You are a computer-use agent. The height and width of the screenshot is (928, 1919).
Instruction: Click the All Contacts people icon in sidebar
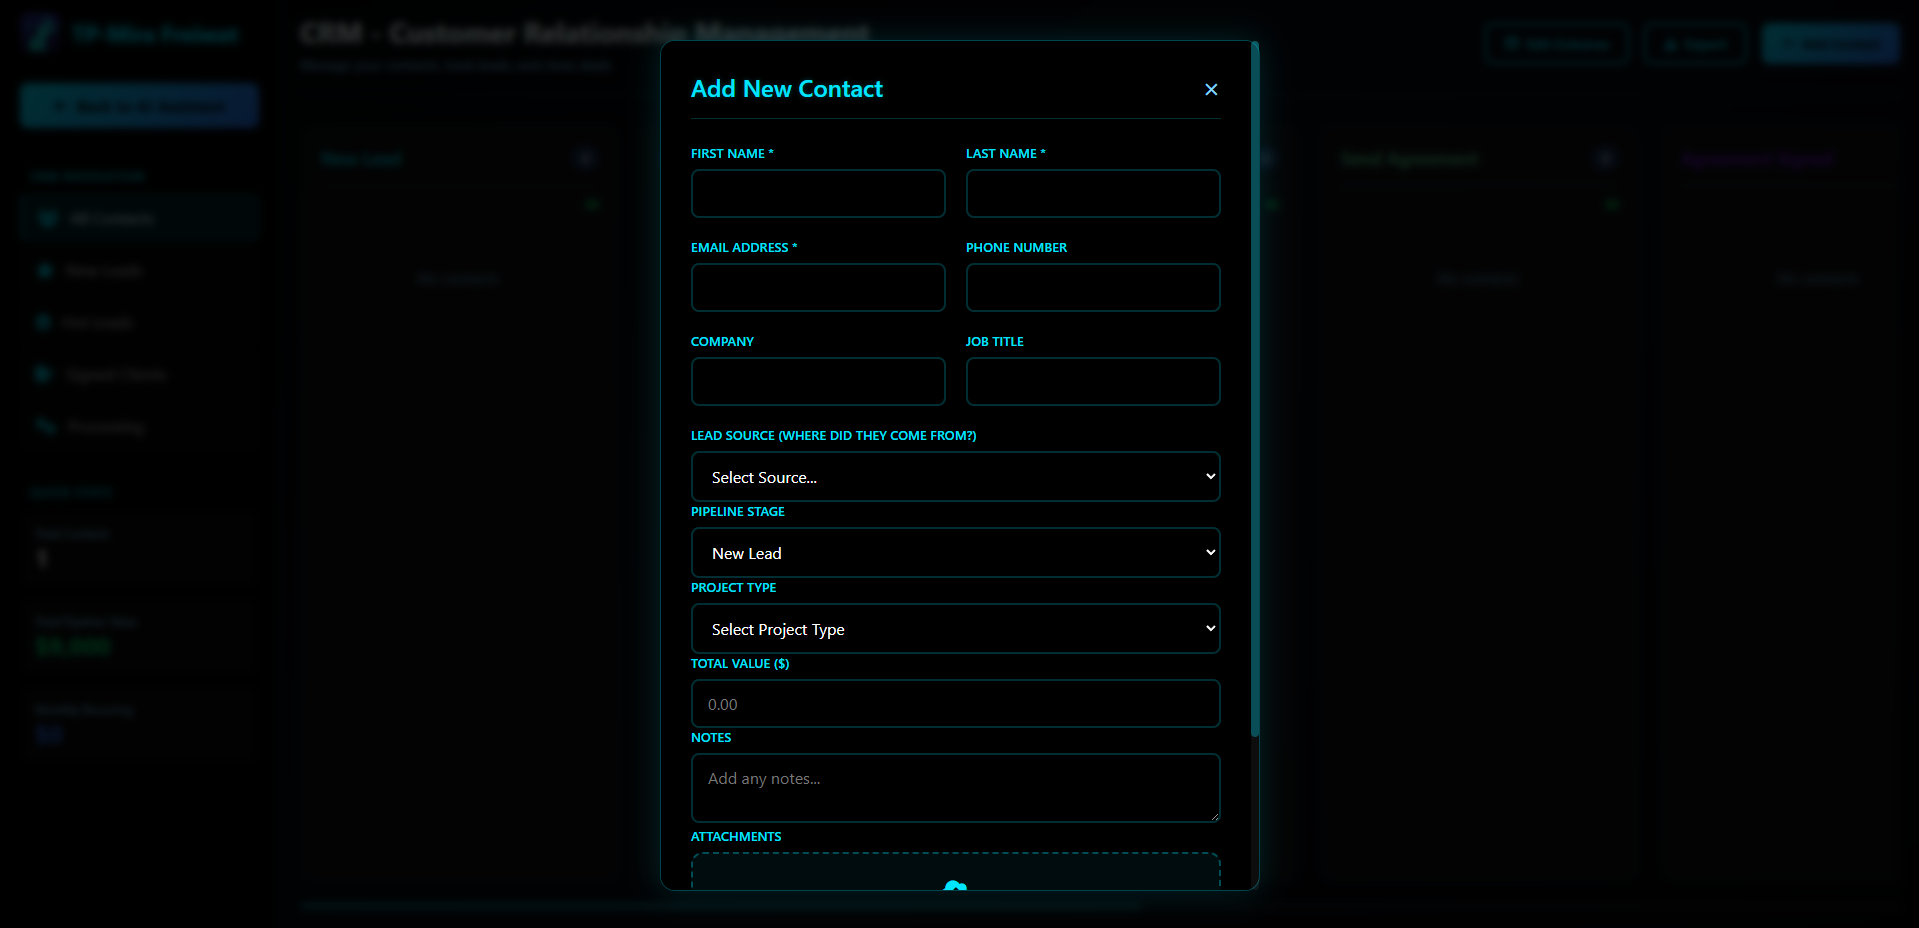tap(47, 218)
